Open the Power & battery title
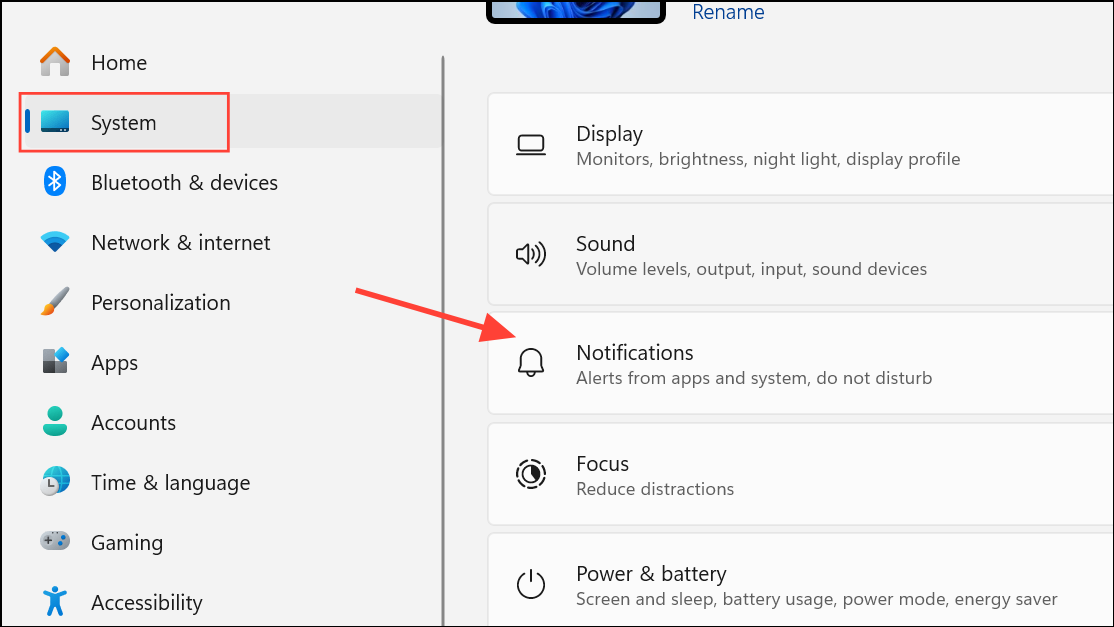The width and height of the screenshot is (1114, 627). click(x=651, y=573)
